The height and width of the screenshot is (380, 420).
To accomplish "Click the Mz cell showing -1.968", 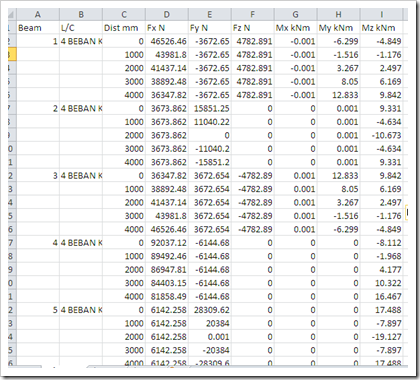I will click(x=381, y=256).
